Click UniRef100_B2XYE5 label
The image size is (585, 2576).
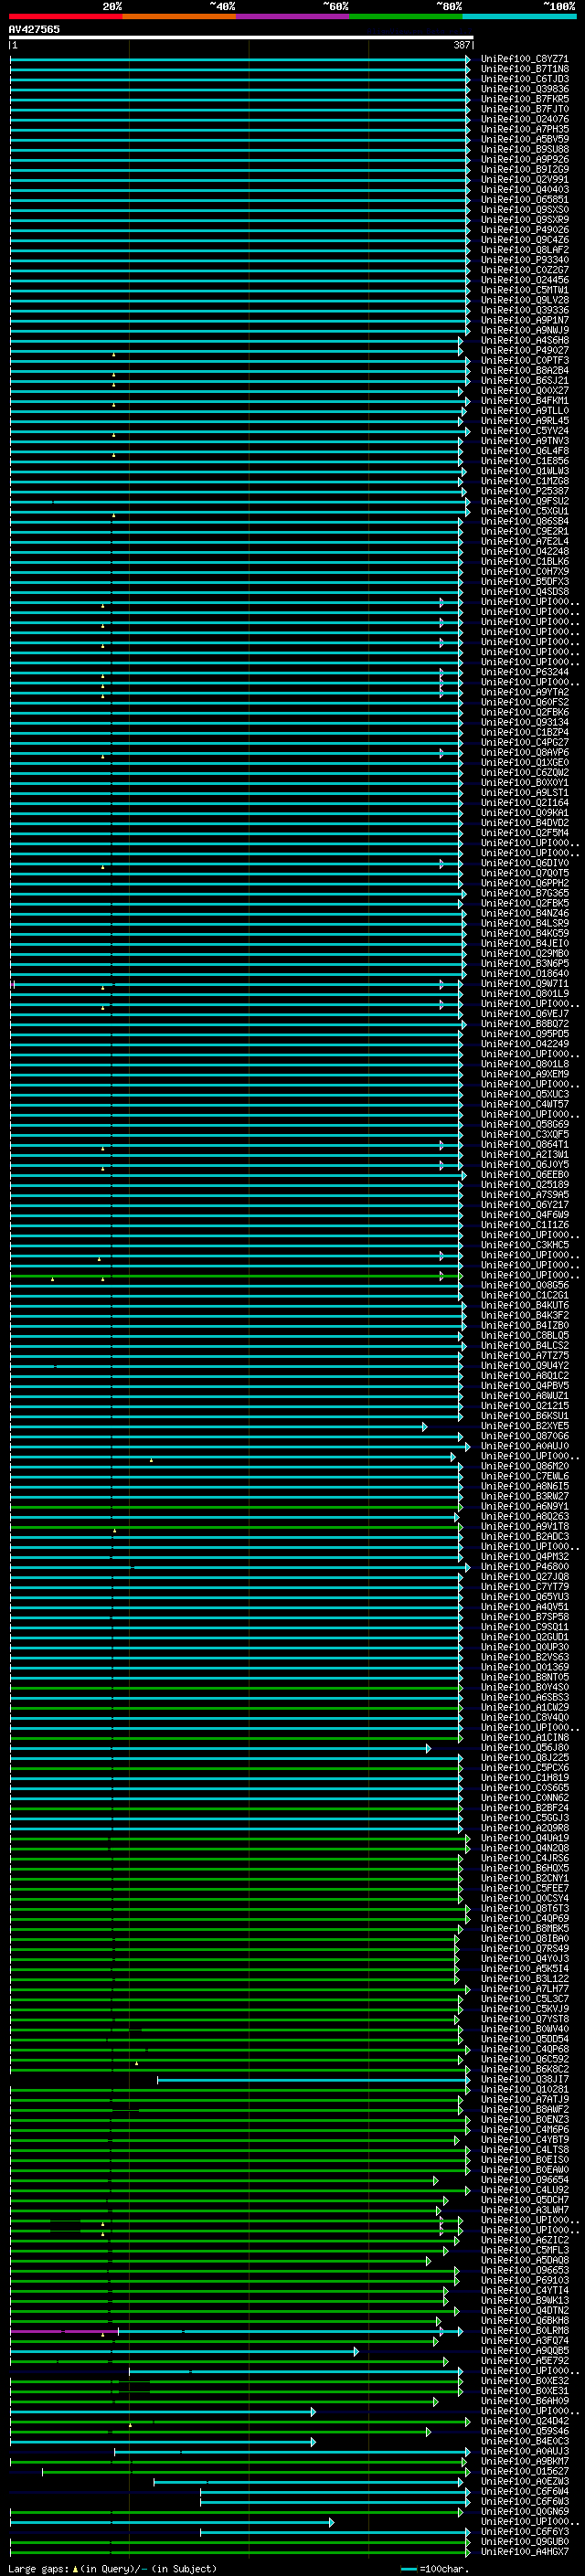pyautogui.click(x=525, y=1426)
